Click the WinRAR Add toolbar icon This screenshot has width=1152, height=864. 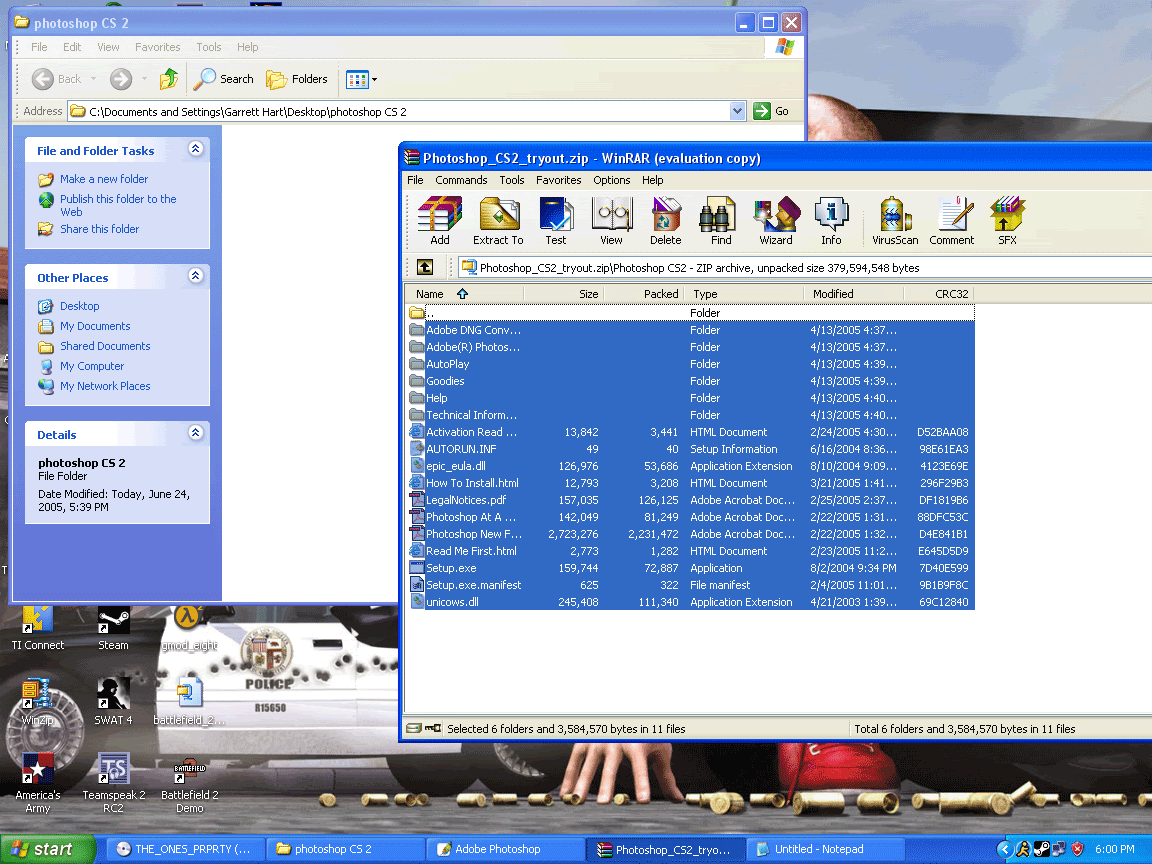[439, 220]
